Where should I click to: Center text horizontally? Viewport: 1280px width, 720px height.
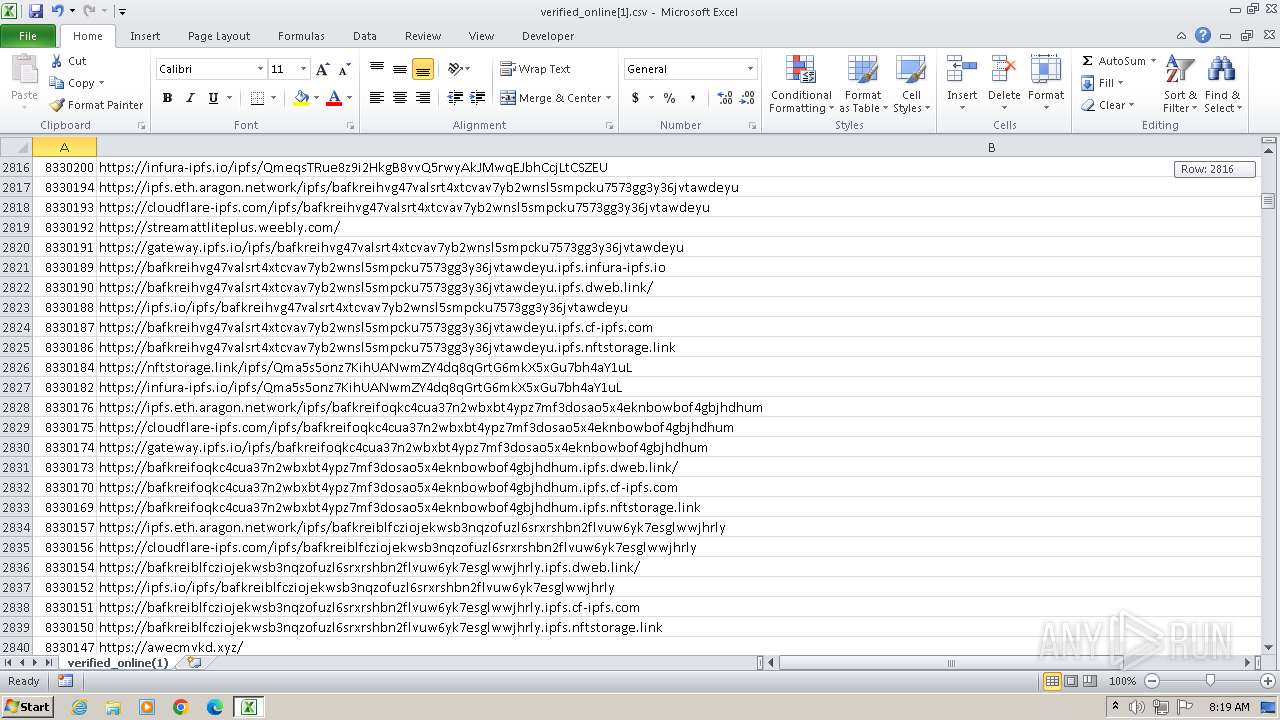(x=400, y=98)
